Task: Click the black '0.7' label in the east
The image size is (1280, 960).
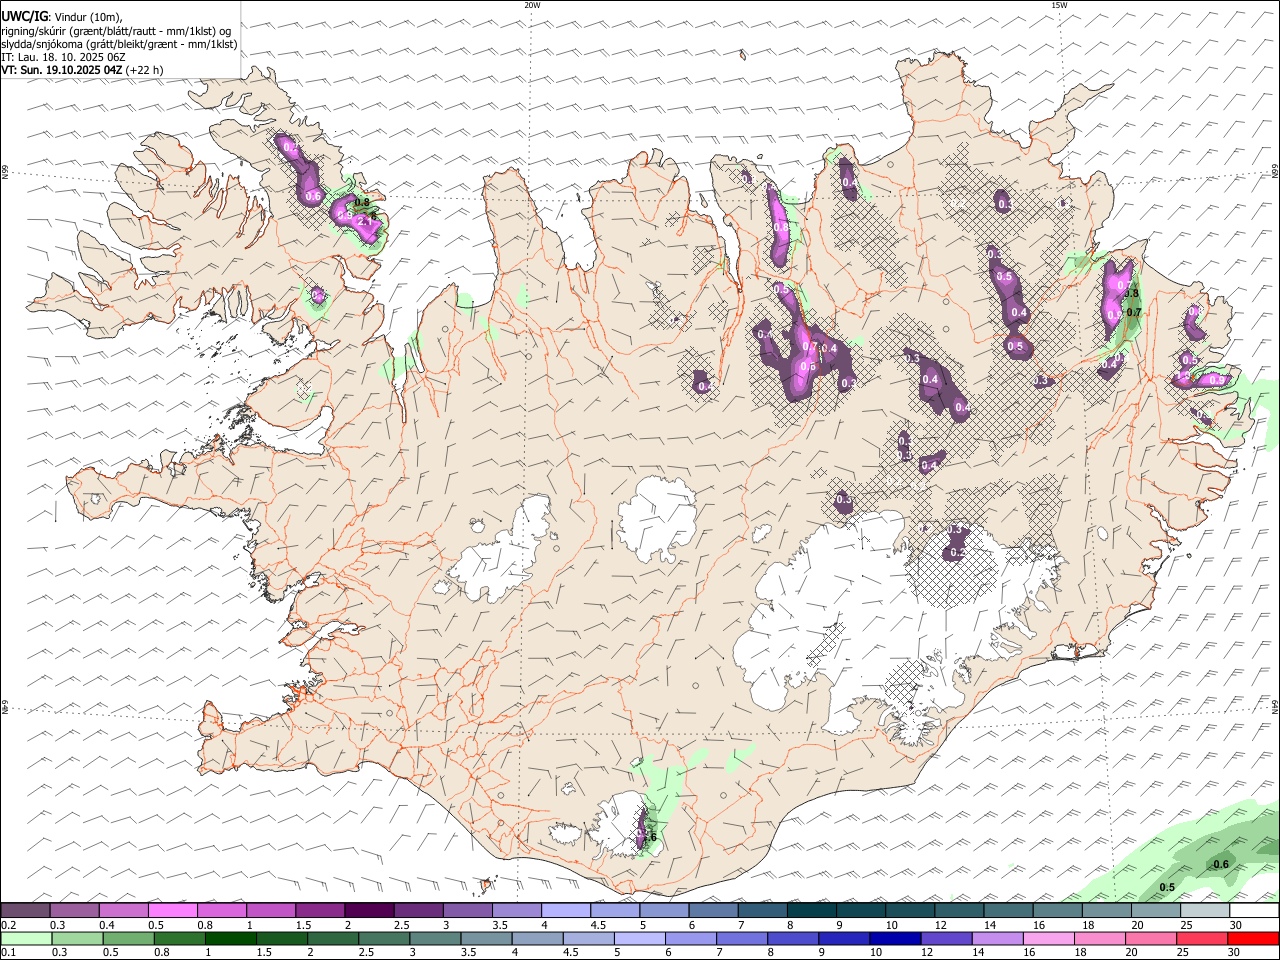Action: (1134, 312)
